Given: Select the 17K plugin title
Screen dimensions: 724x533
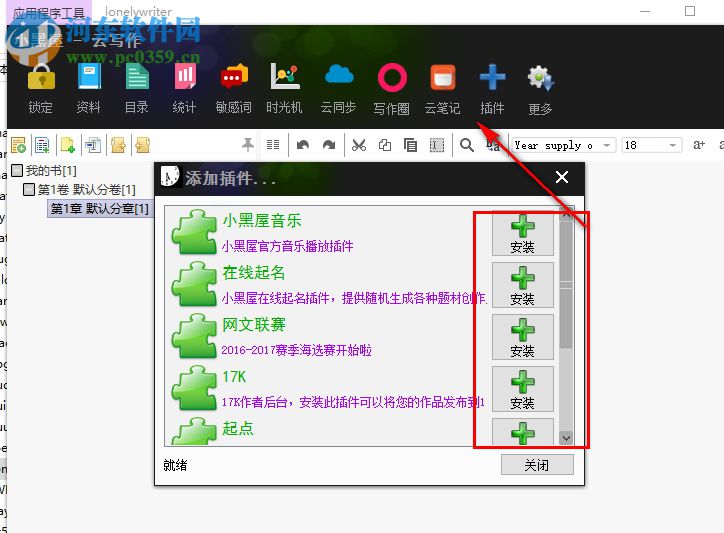Looking at the screenshot, I should click(x=234, y=377).
